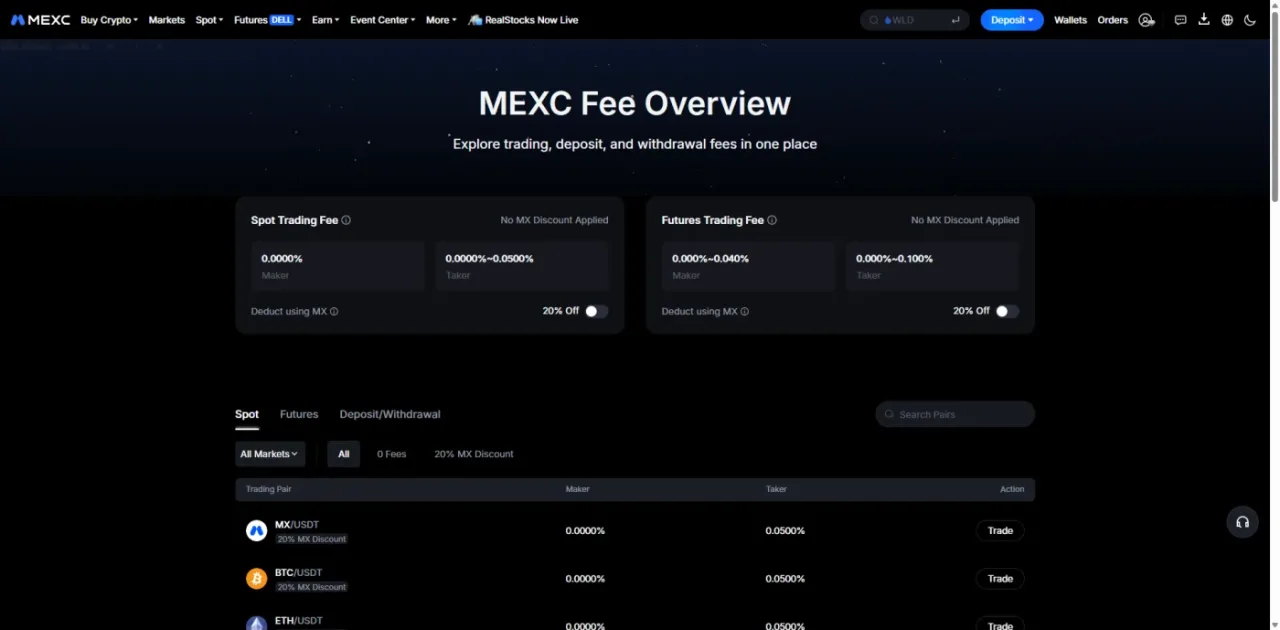Click the 20% MX Discount tag under MX/USDT

pos(312,539)
